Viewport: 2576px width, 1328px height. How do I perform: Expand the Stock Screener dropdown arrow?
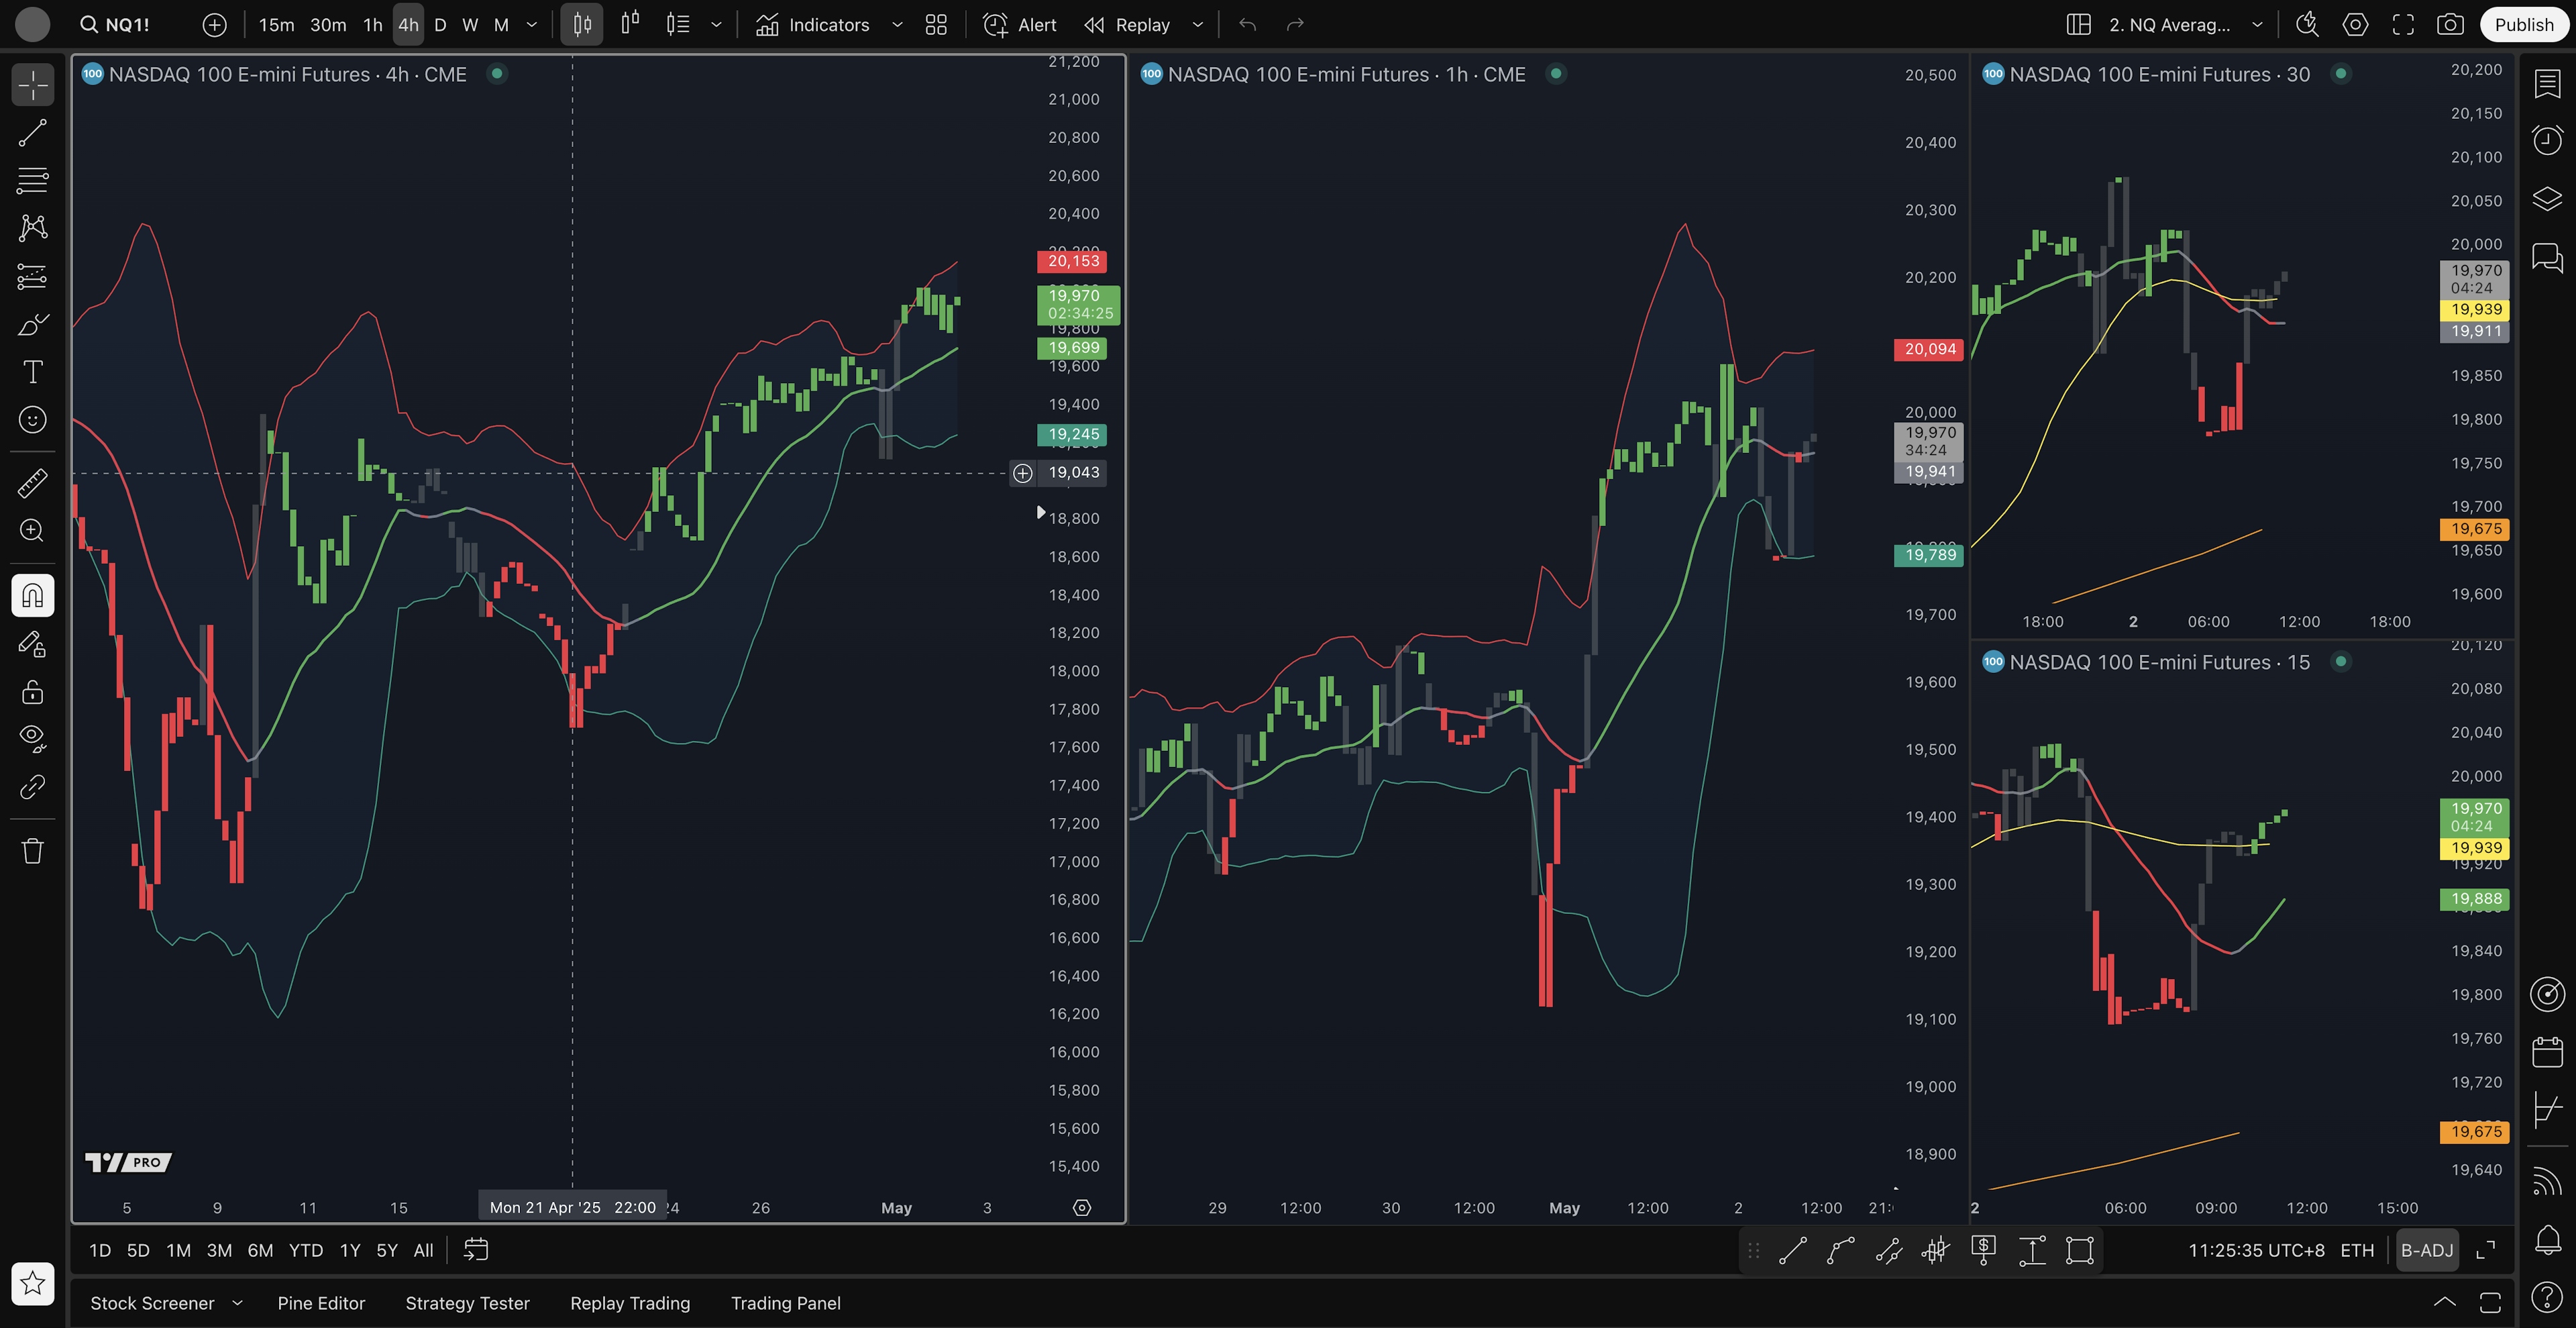tap(237, 1303)
